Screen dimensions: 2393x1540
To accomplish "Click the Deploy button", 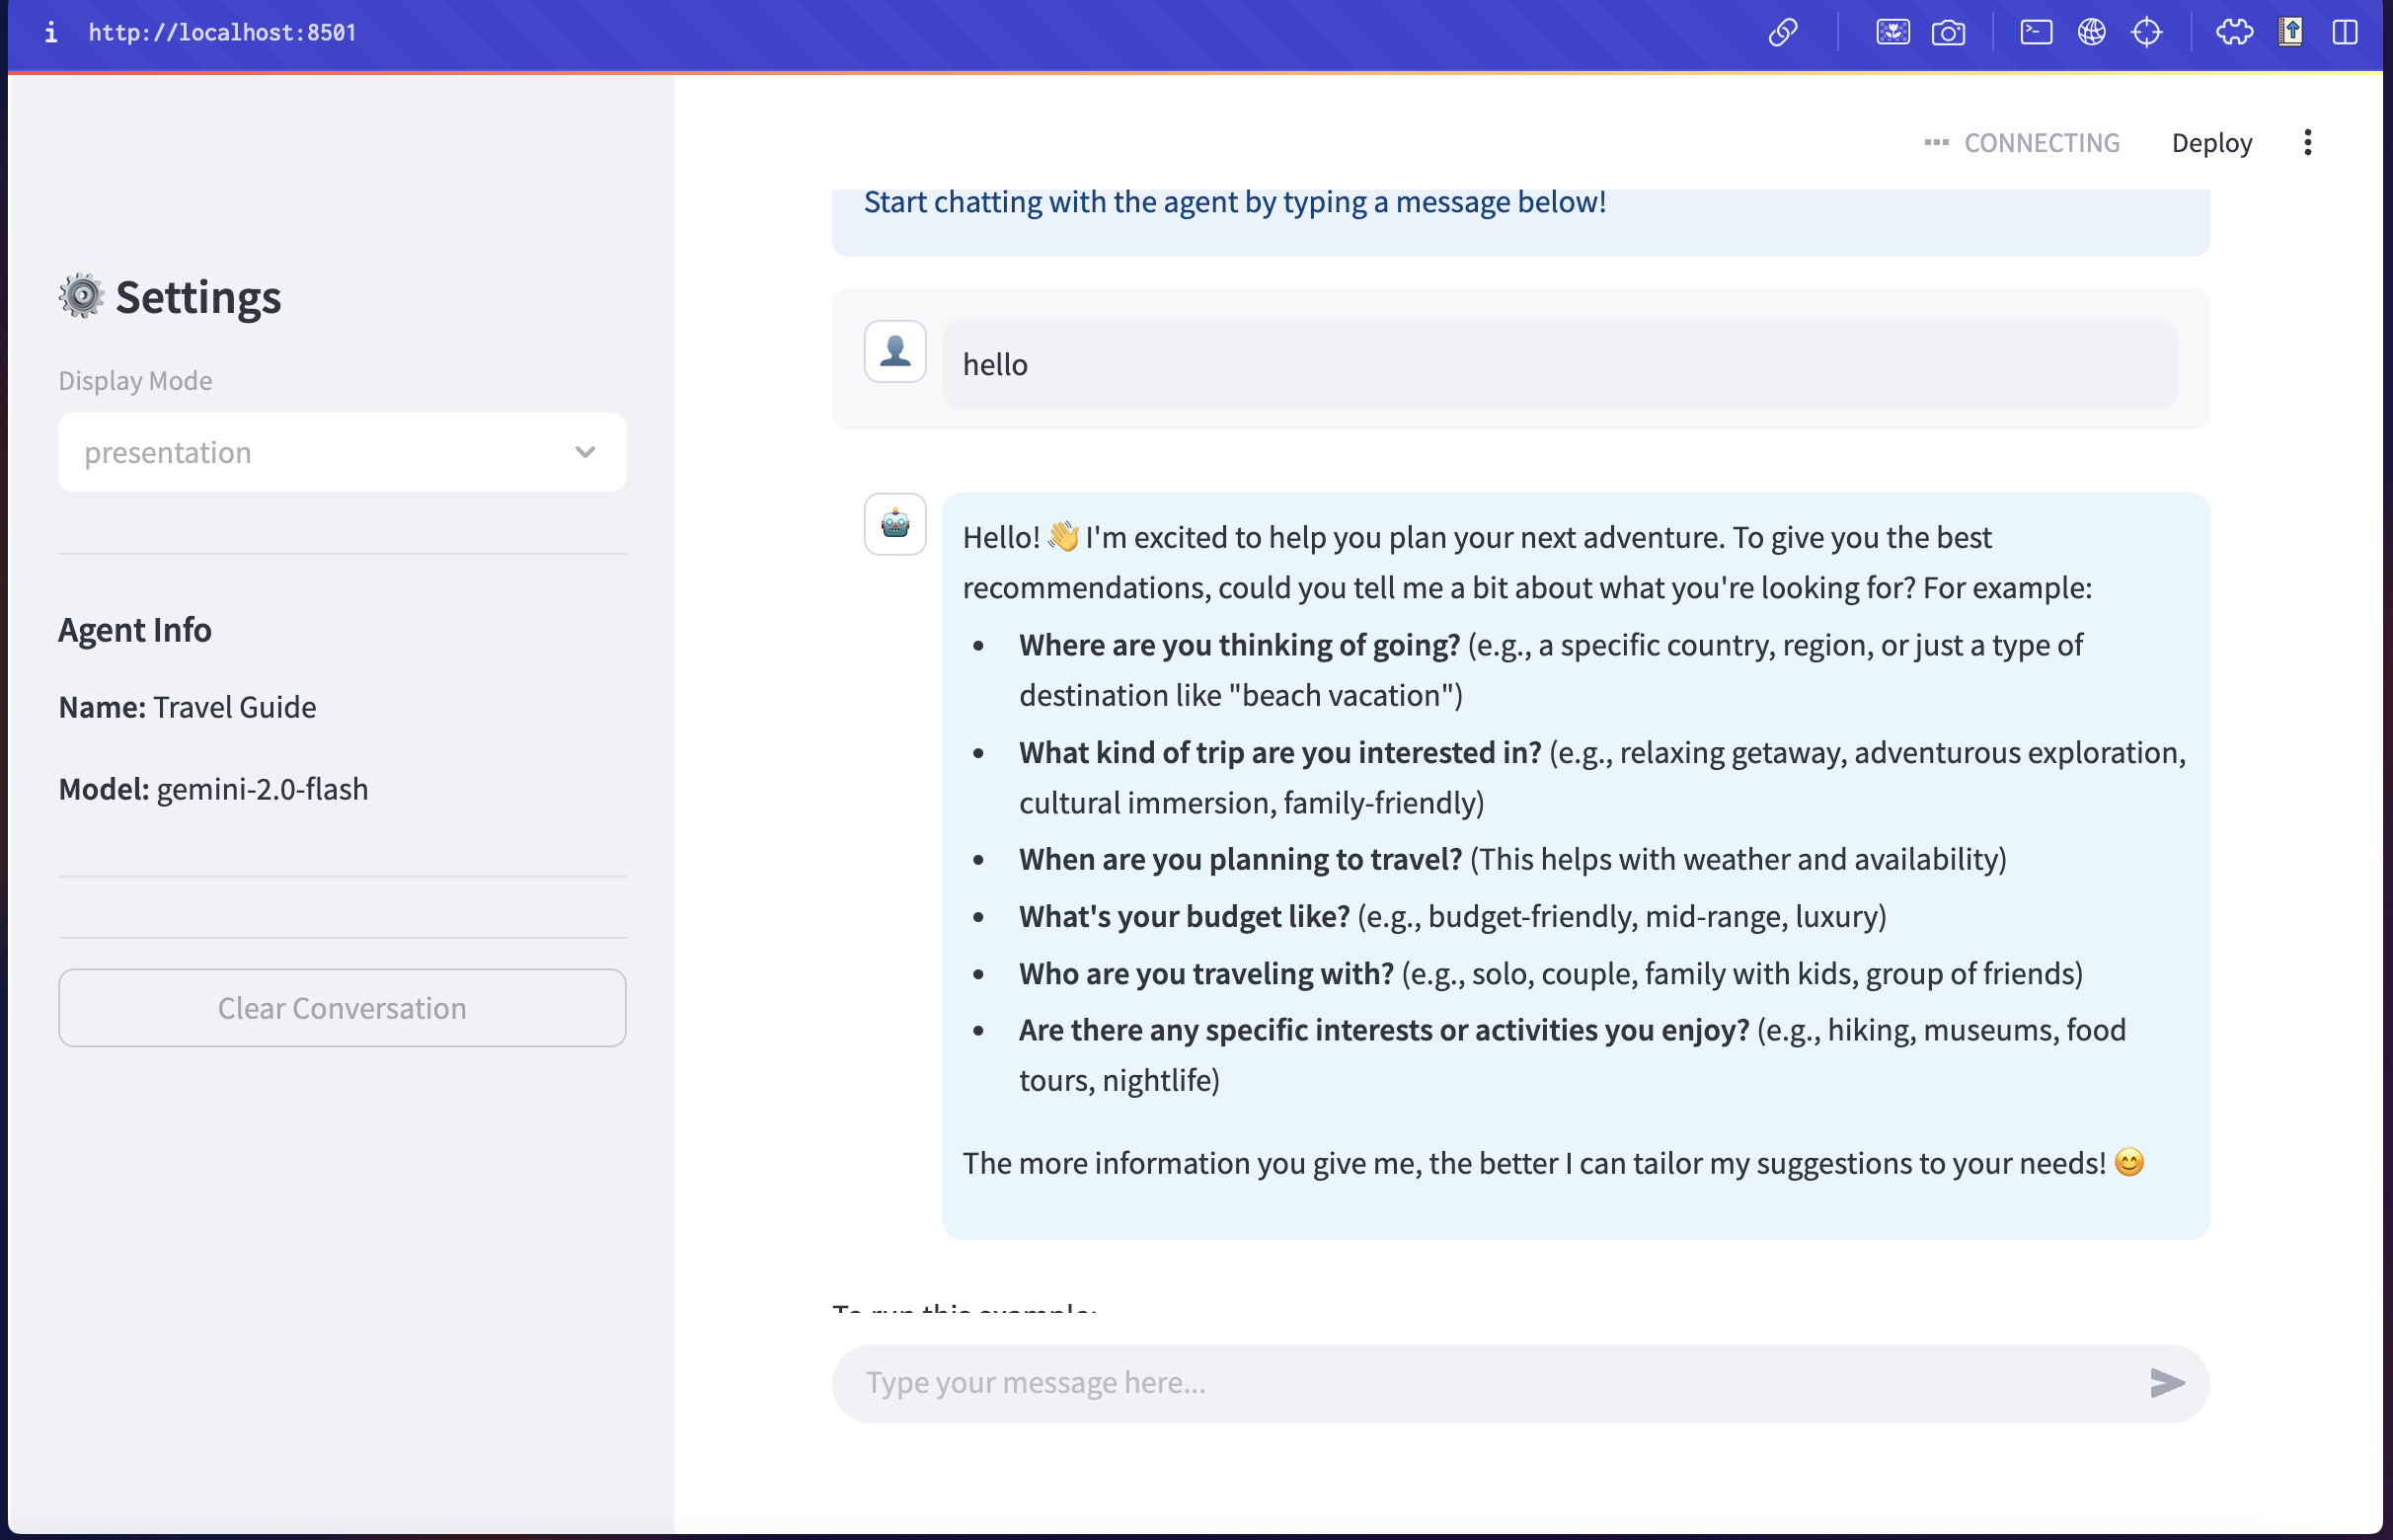I will pyautogui.click(x=2211, y=143).
